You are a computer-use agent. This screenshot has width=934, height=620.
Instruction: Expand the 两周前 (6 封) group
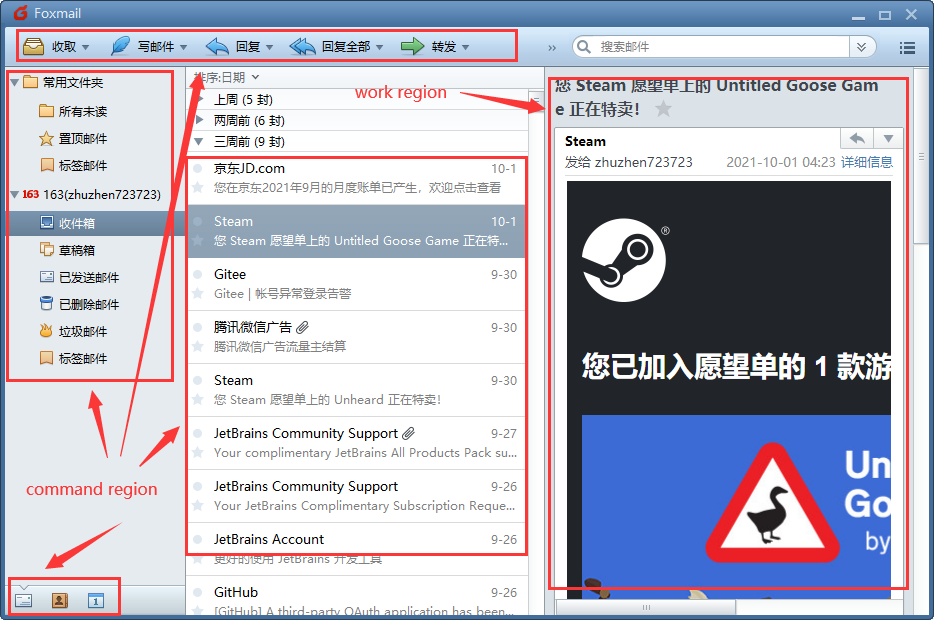tap(200, 120)
